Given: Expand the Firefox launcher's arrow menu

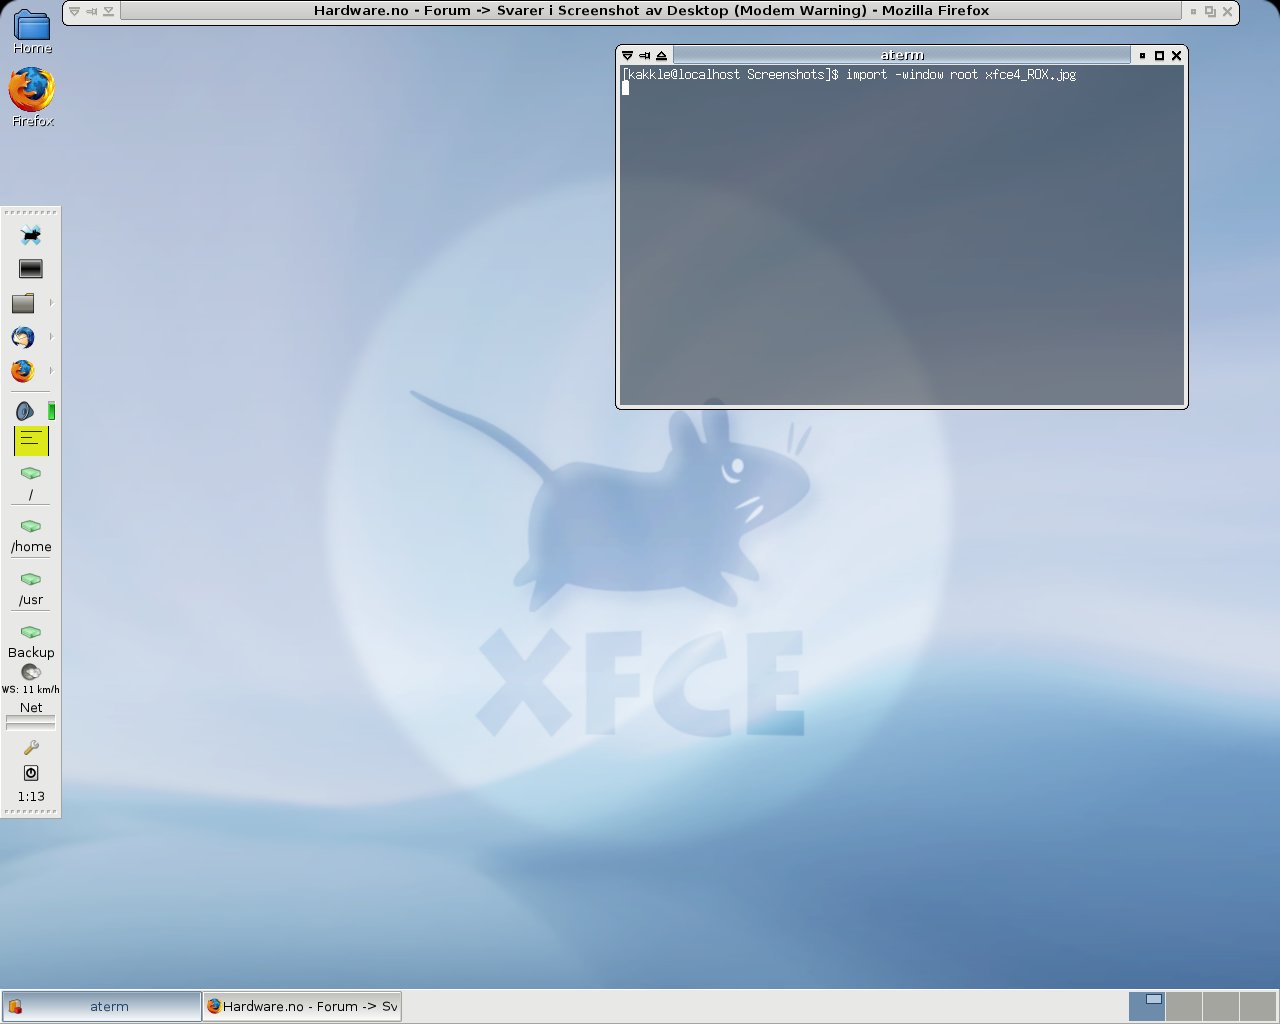Looking at the screenshot, I should [x=51, y=371].
